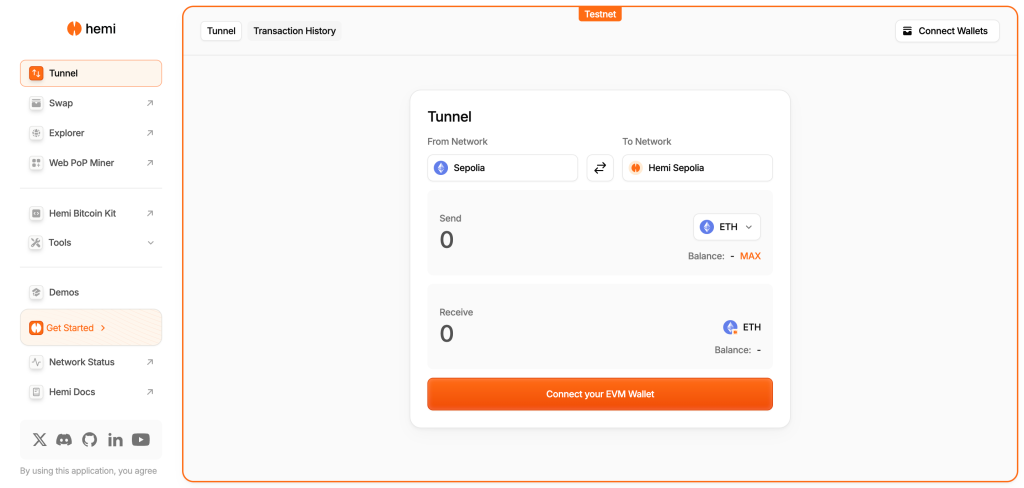The height and width of the screenshot is (488, 1024).
Task: Click the Web PoP Miner external-link arrow
Action: click(150, 163)
